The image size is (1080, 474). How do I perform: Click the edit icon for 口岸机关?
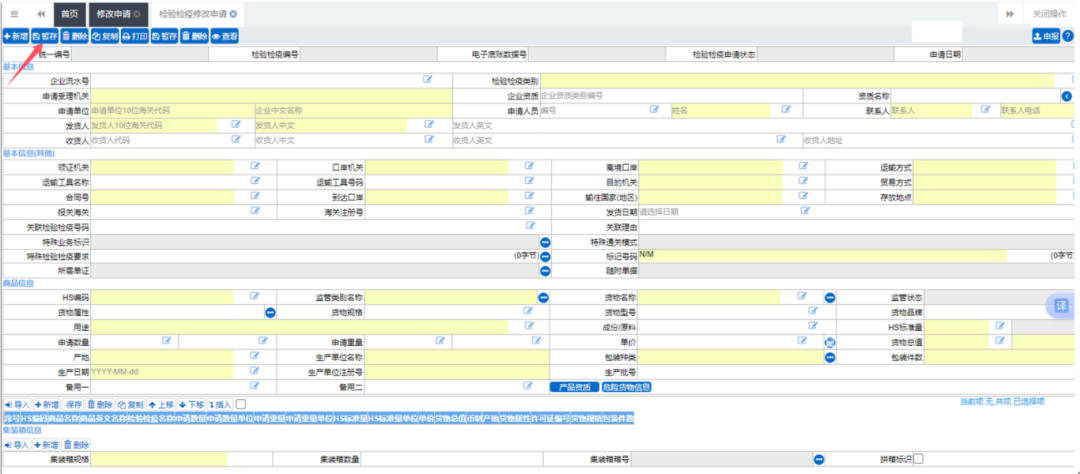coord(530,166)
